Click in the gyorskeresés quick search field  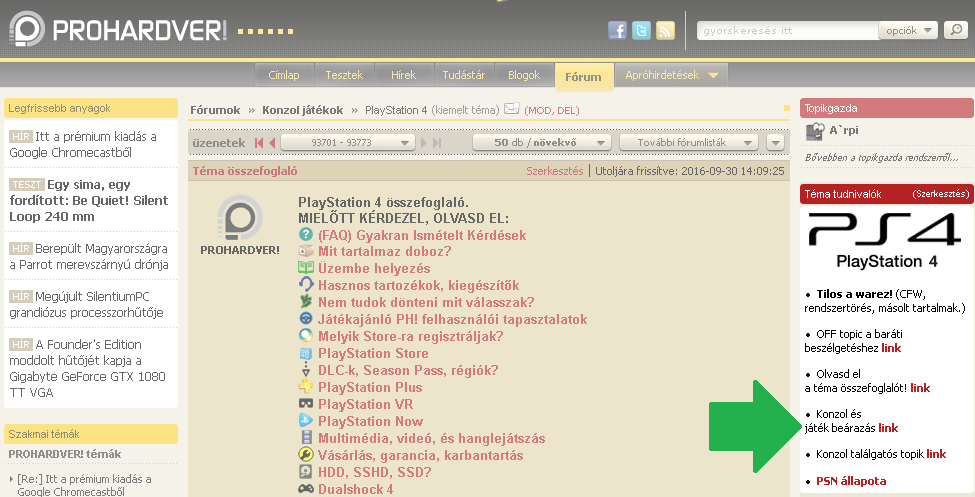tap(787, 30)
